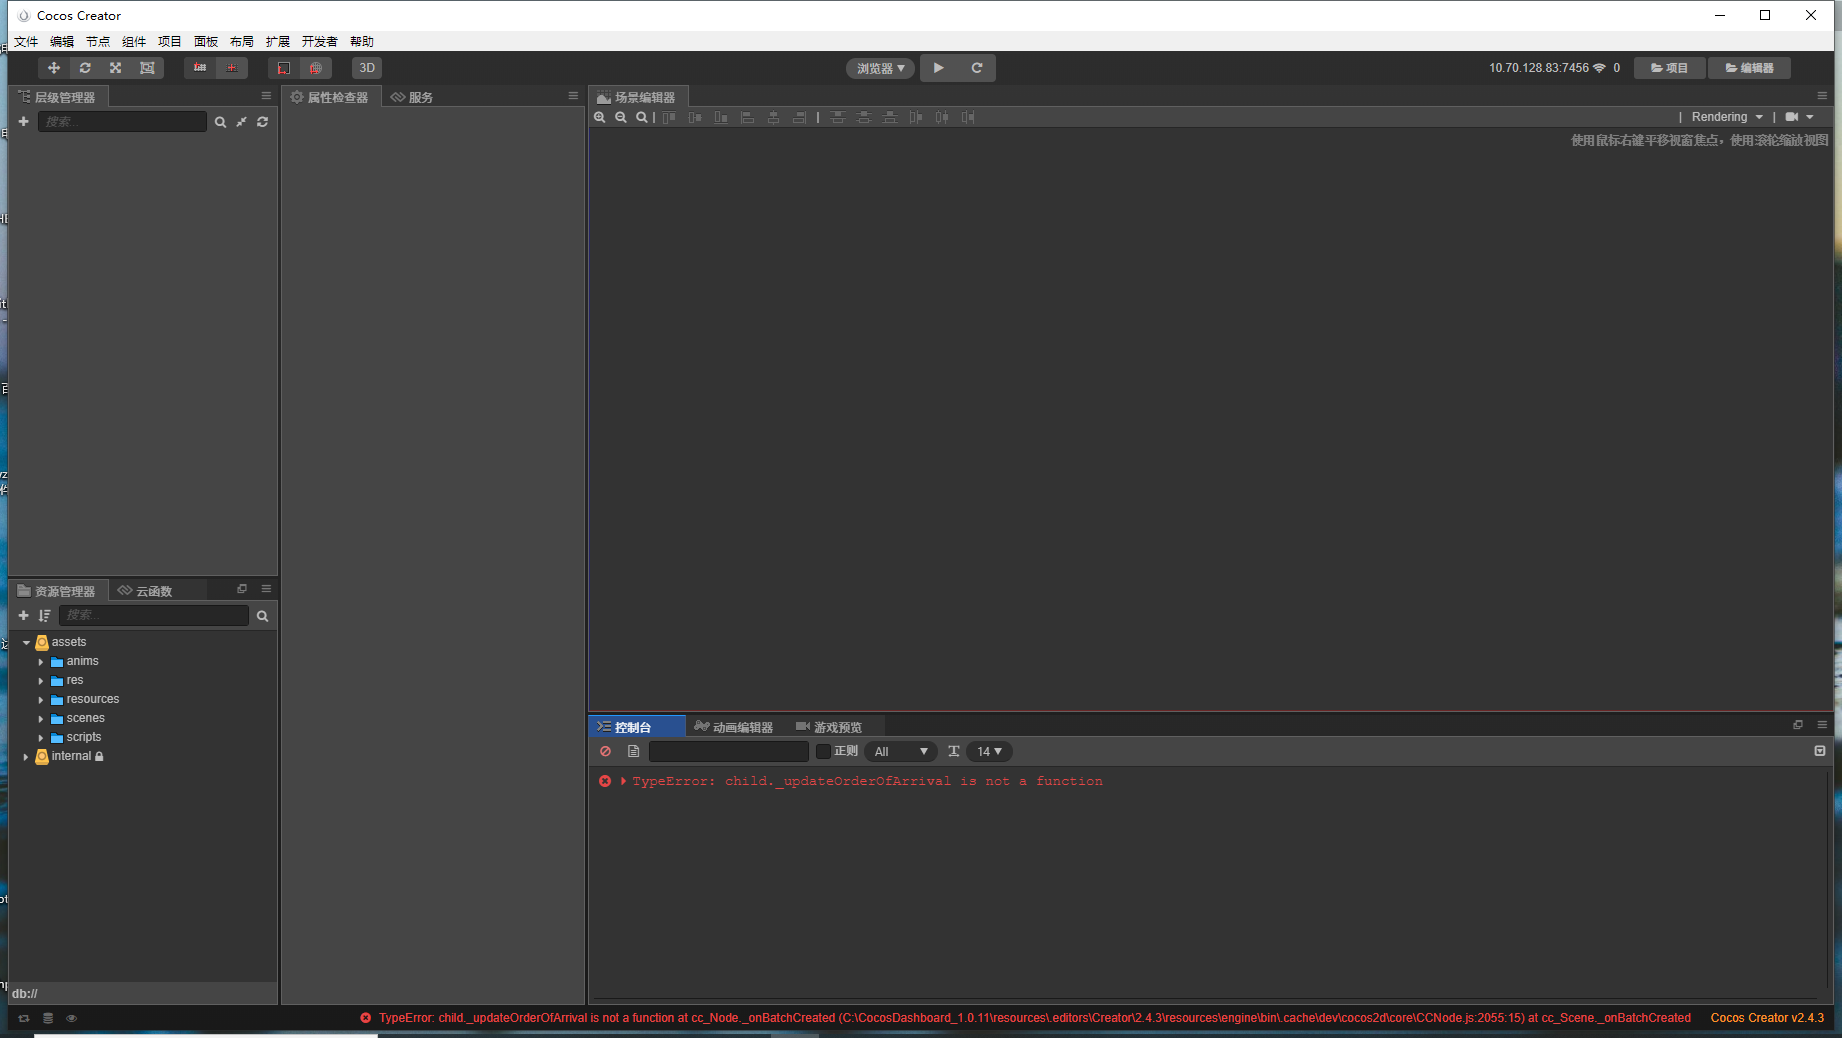This screenshot has width=1842, height=1038.
Task: Reset the scene editor zoom
Action: [642, 117]
